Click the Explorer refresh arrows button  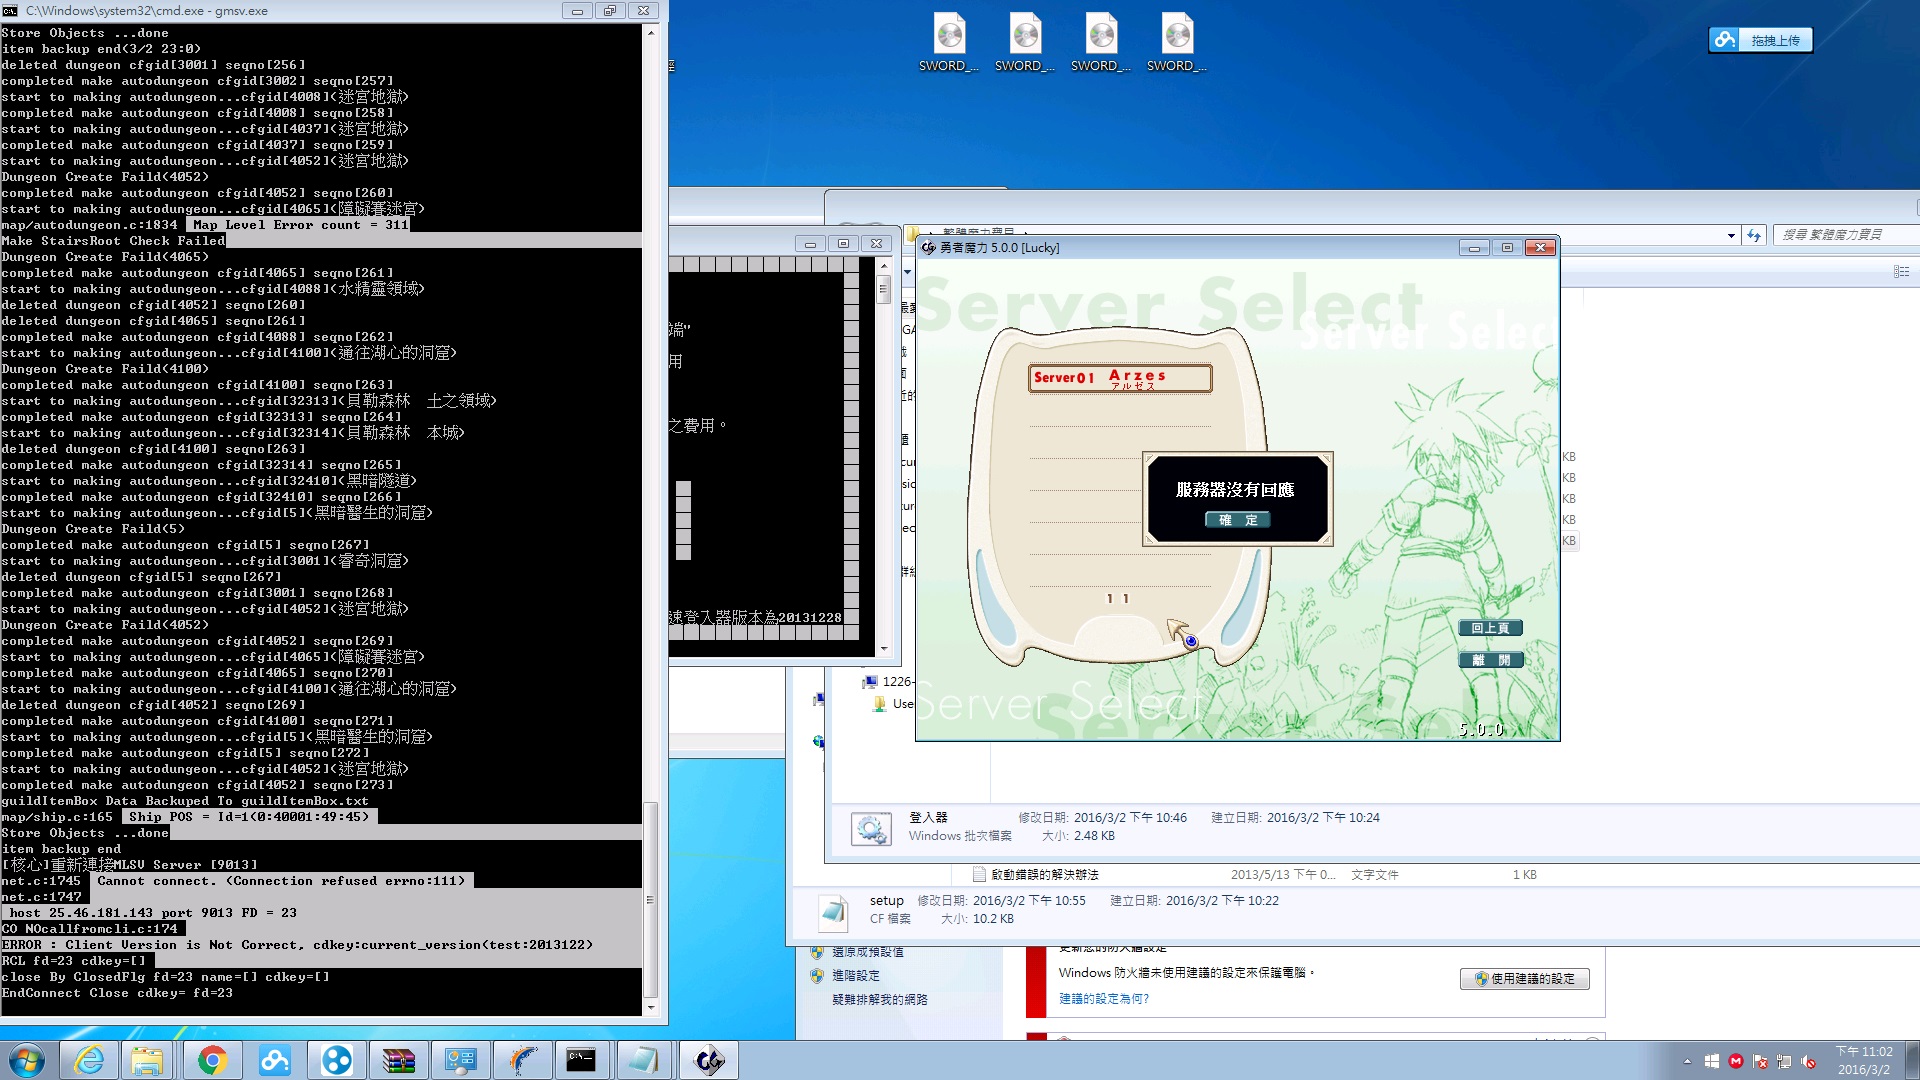tap(1754, 236)
